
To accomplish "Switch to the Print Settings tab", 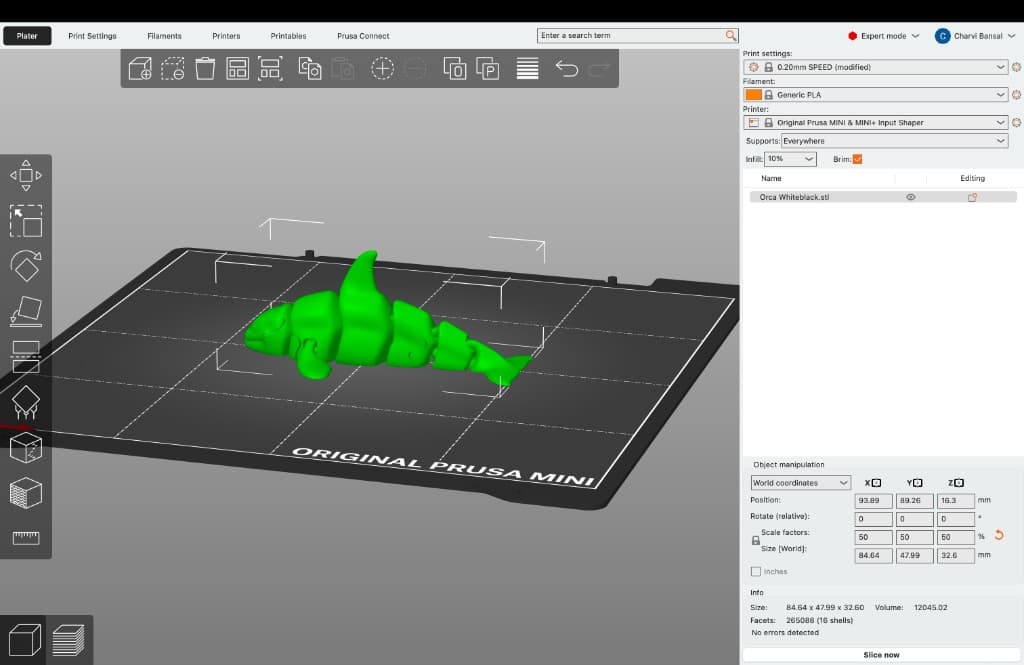I will [x=92, y=36].
